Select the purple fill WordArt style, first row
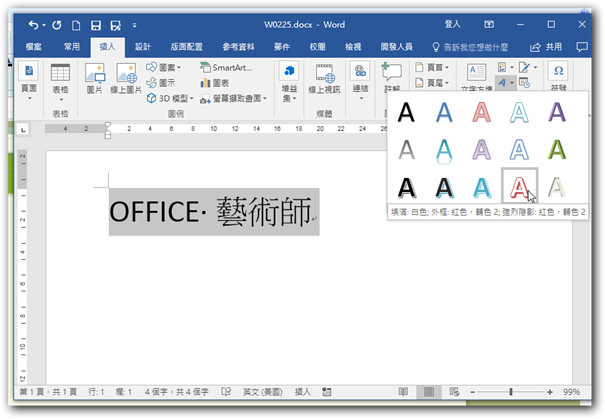The width and height of the screenshot is (605, 419). pyautogui.click(x=557, y=112)
